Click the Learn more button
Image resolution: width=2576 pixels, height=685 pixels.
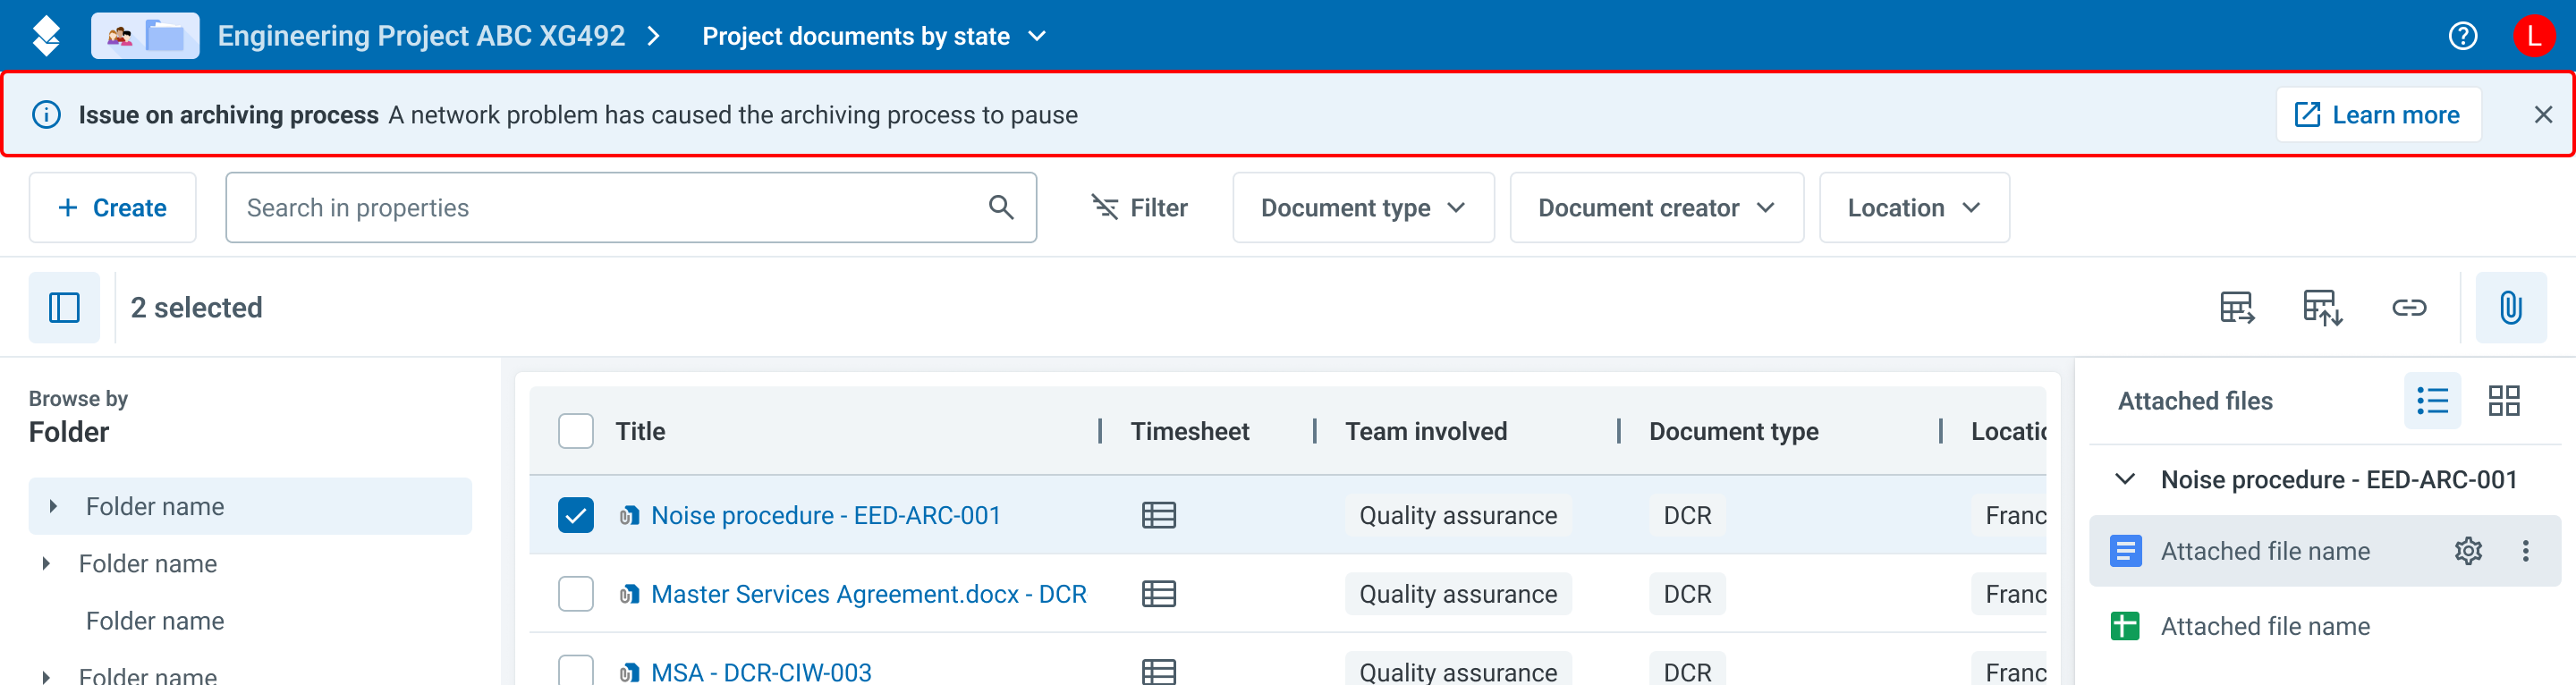tap(2378, 115)
